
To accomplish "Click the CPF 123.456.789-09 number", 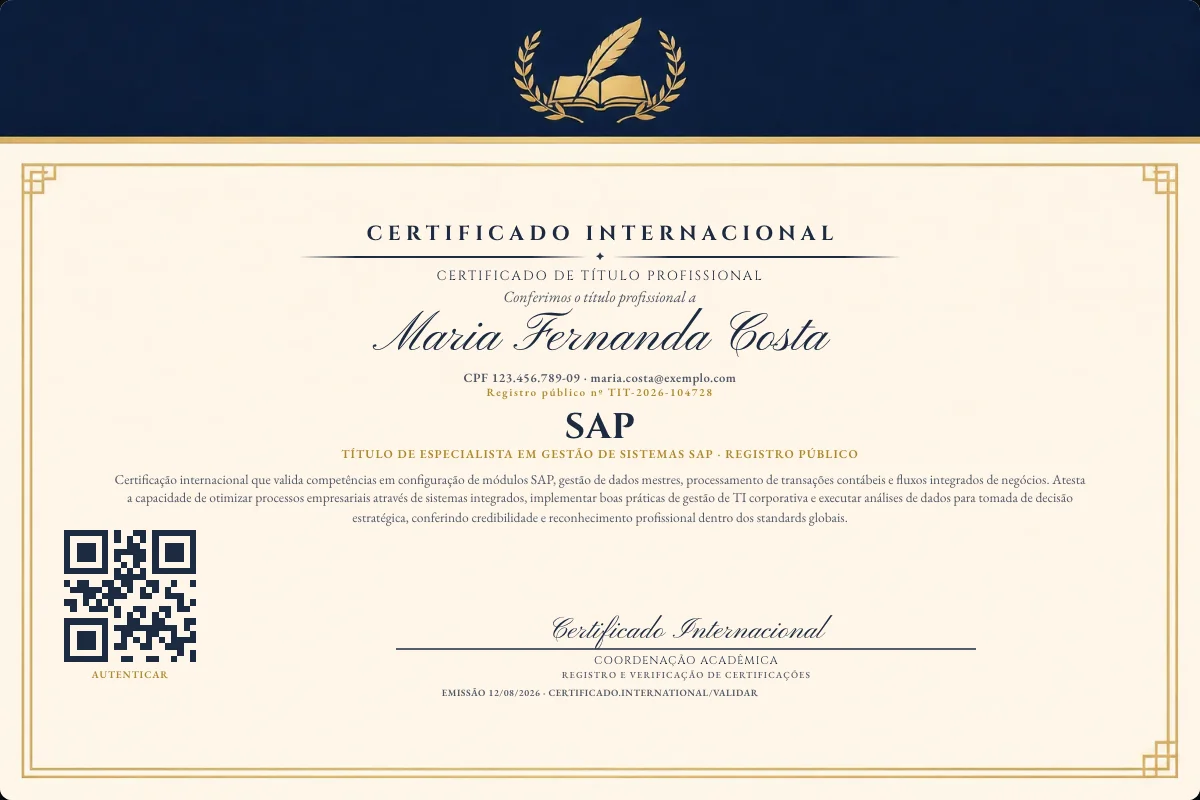I will pyautogui.click(x=522, y=378).
